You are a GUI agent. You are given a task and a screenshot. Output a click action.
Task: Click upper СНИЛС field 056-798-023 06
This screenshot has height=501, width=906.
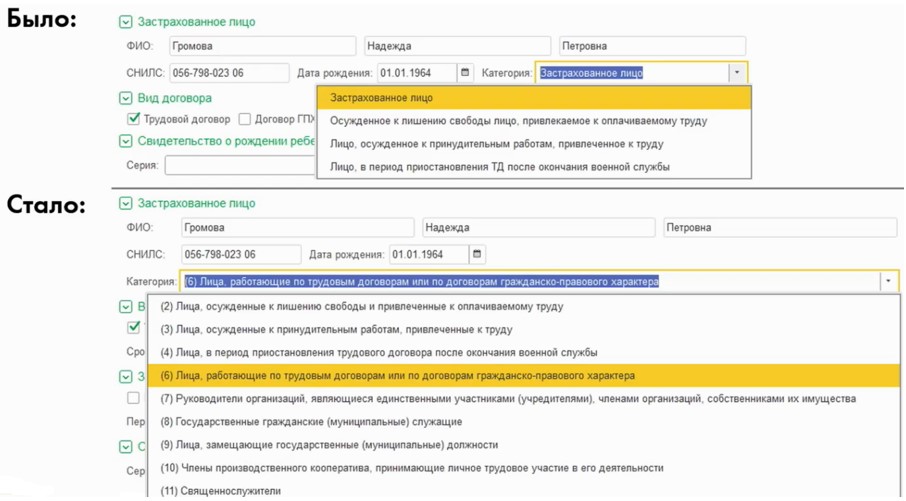click(229, 73)
